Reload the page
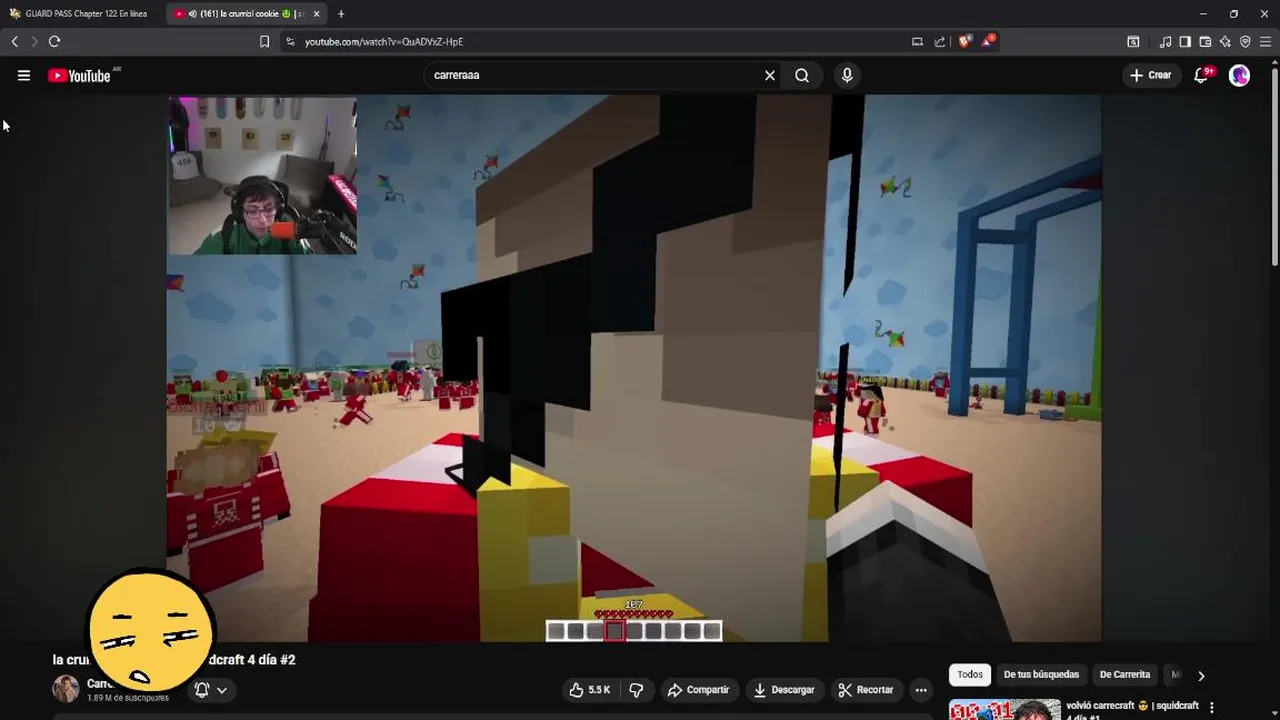 (x=54, y=41)
